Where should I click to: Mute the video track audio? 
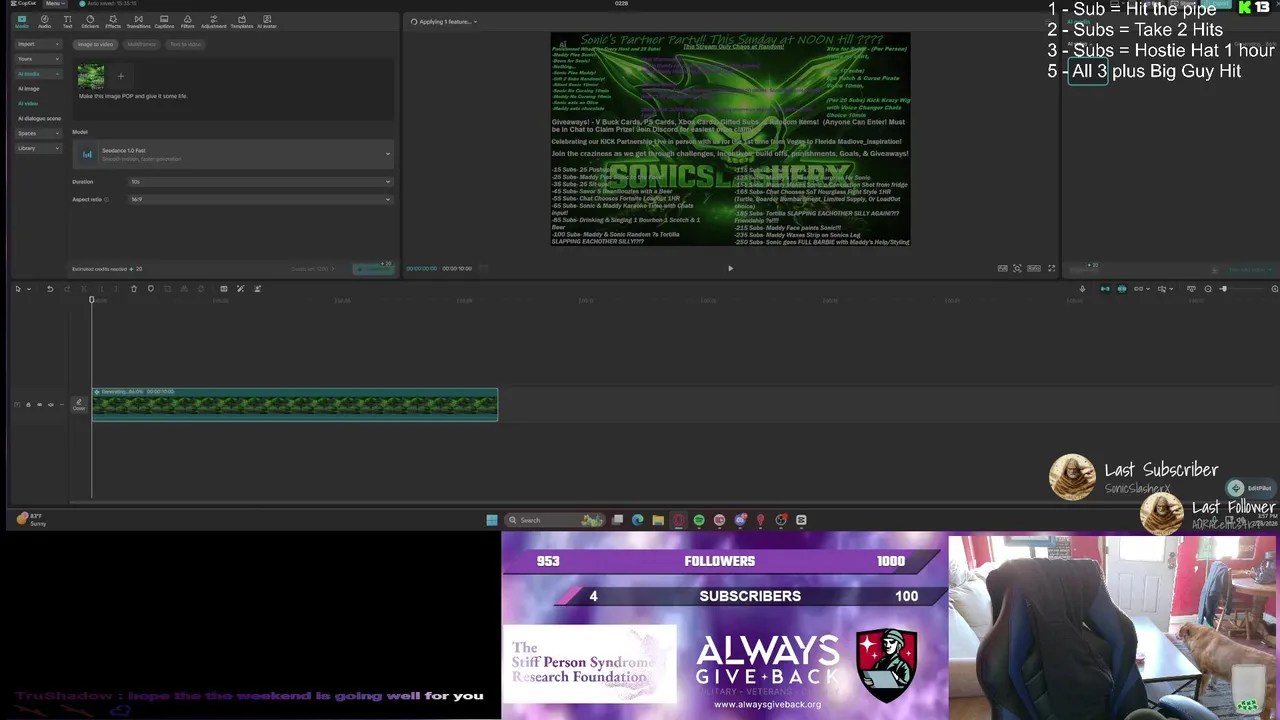point(50,404)
